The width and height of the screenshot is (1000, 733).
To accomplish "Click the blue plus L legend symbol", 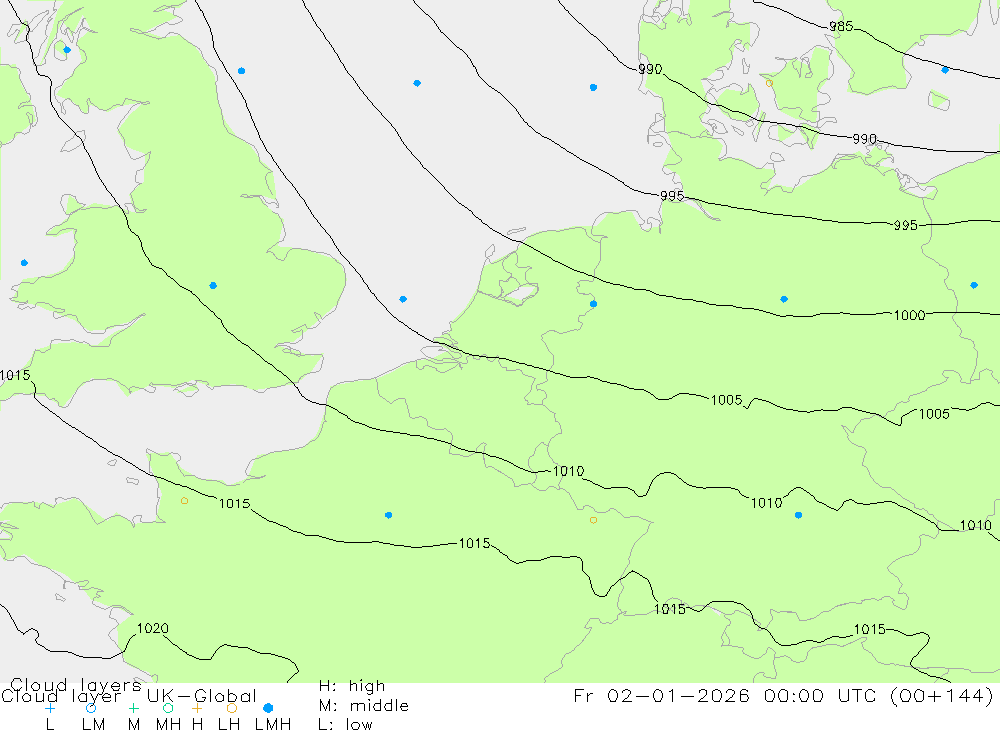I will click(50, 708).
